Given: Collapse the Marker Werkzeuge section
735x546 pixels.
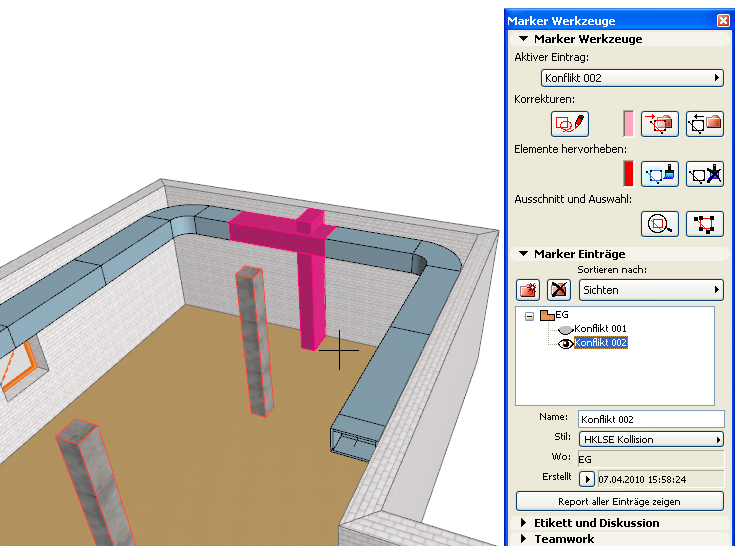Looking at the screenshot, I should [x=524, y=39].
